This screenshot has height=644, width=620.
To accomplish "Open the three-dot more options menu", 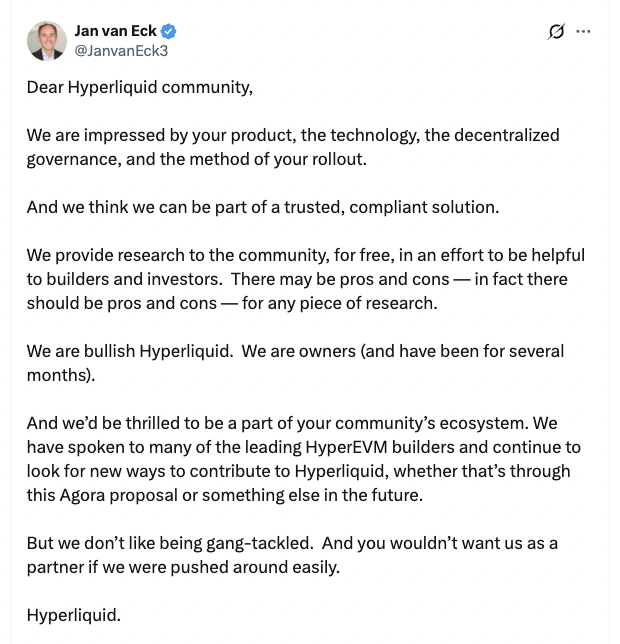I will click(x=583, y=32).
